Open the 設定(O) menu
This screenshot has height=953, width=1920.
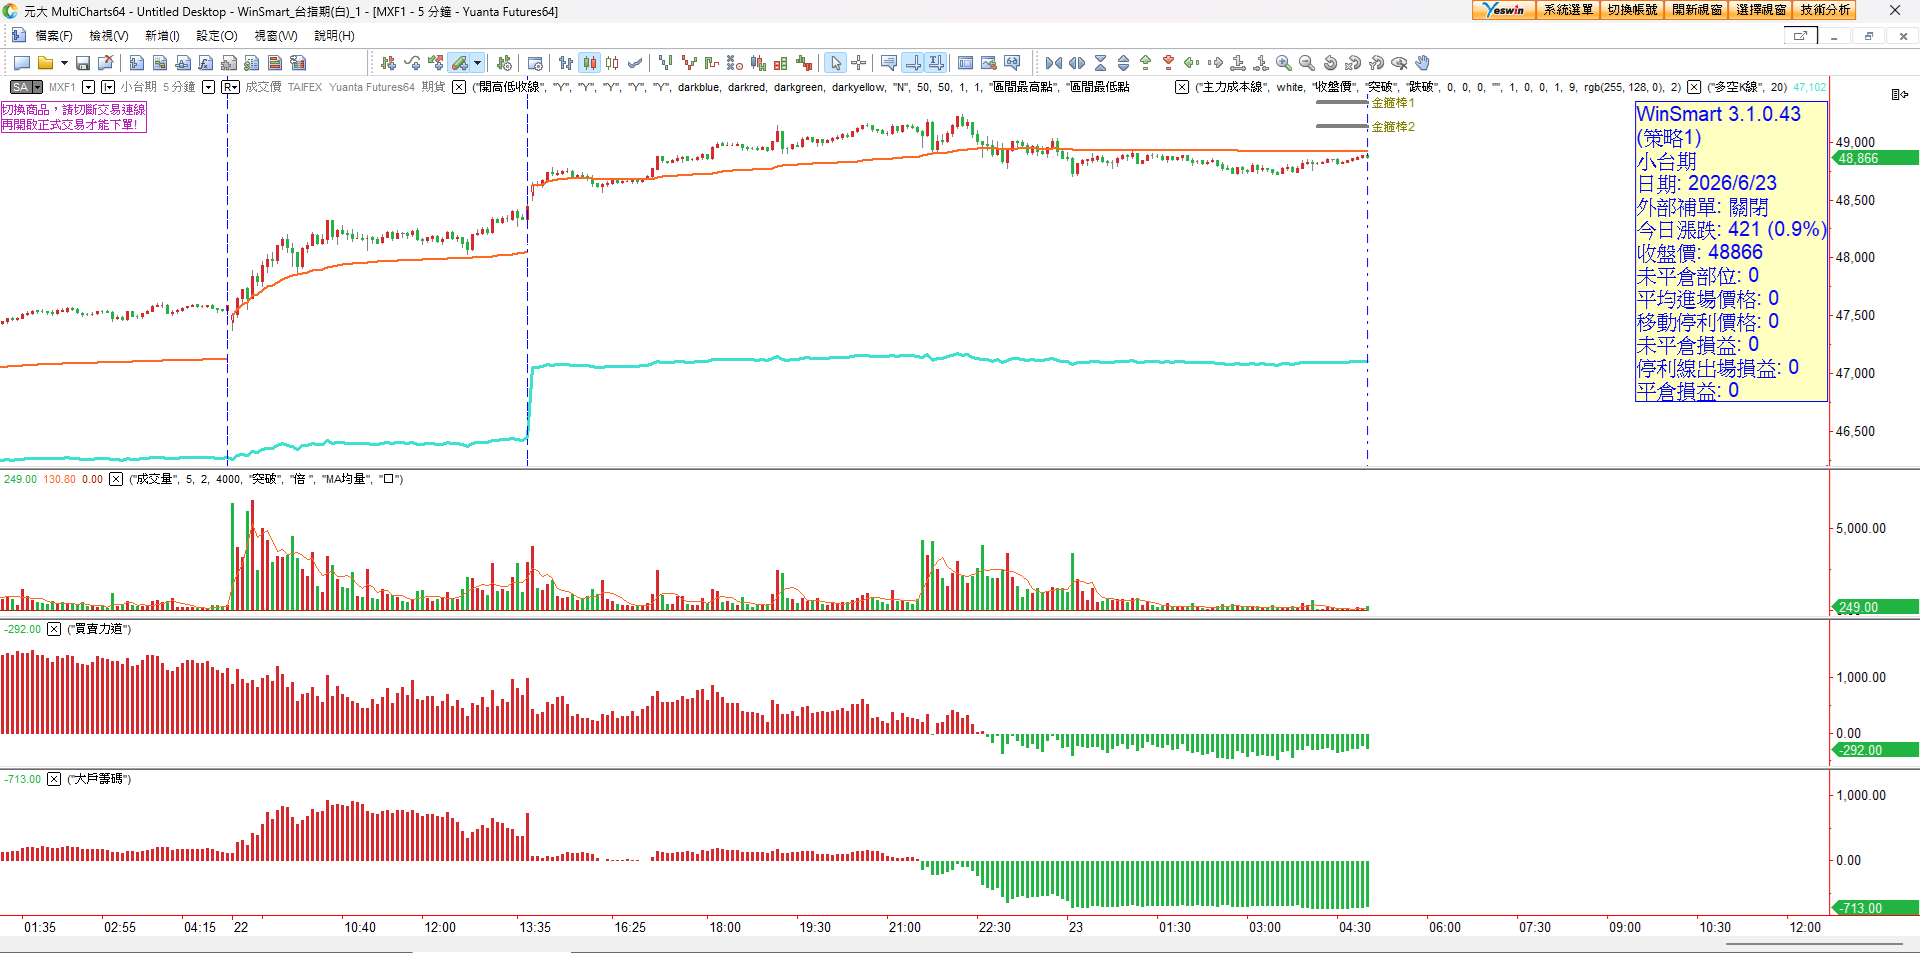click(x=217, y=36)
